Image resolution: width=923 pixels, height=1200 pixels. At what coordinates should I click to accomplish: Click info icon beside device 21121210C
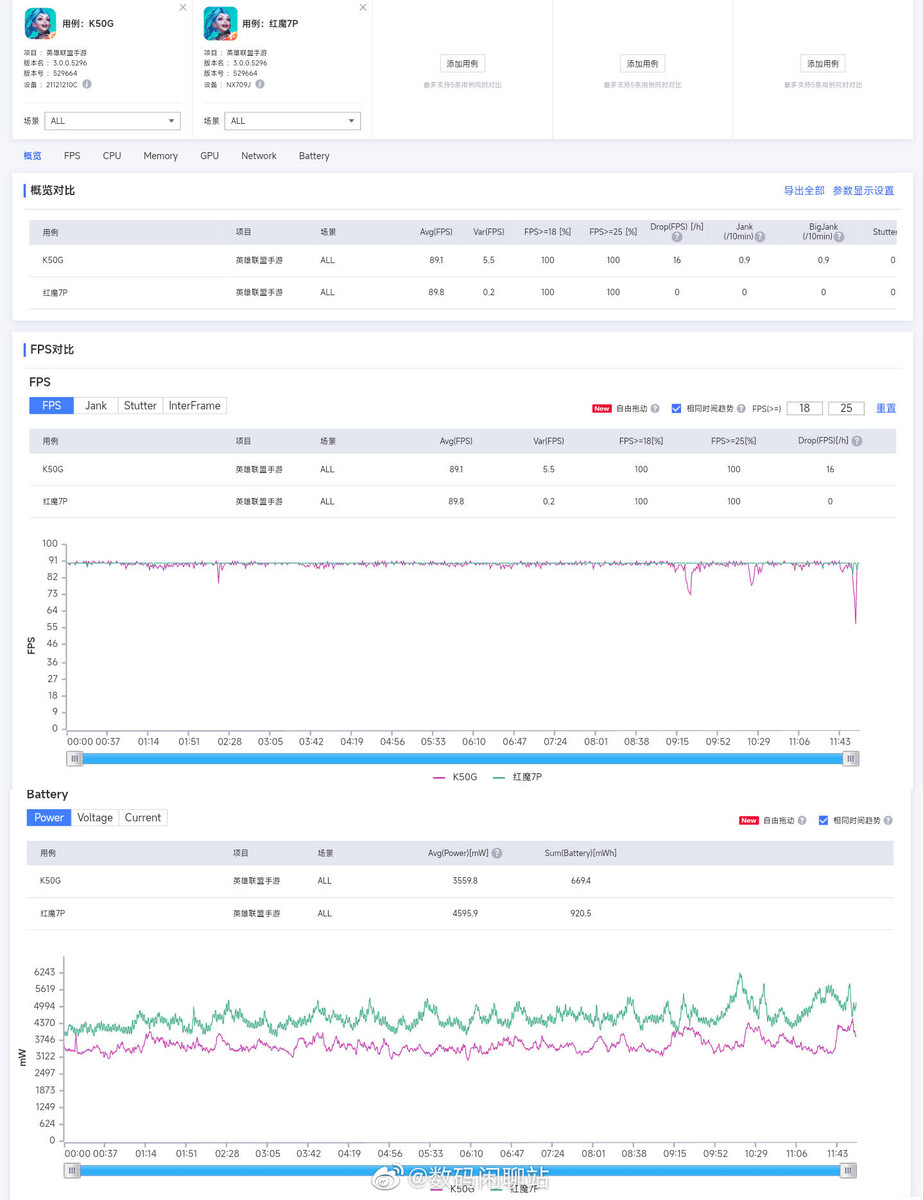[87, 84]
